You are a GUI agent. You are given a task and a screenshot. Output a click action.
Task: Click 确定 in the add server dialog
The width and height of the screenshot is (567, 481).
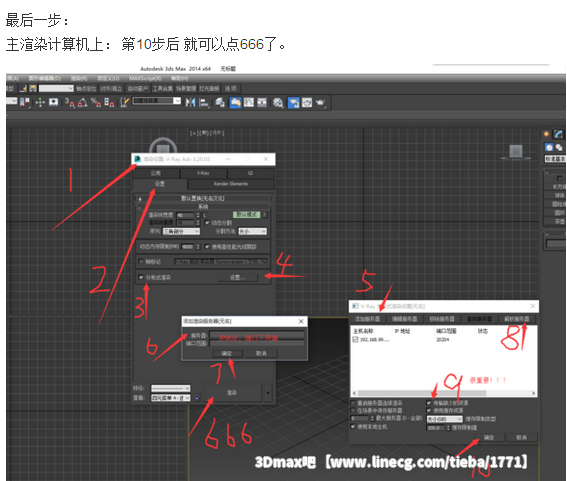point(227,353)
